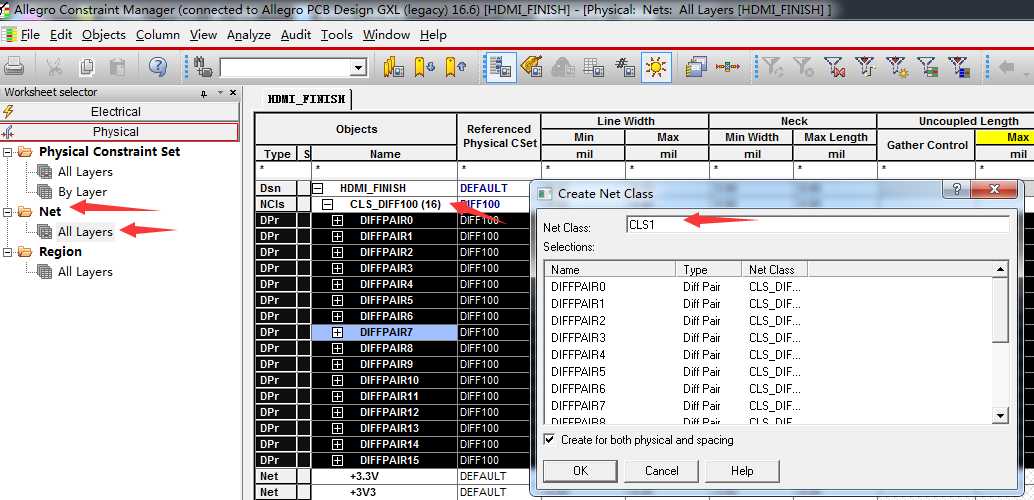Click bookmark icon with down arrow
The width and height of the screenshot is (1034, 500).
tap(424, 67)
